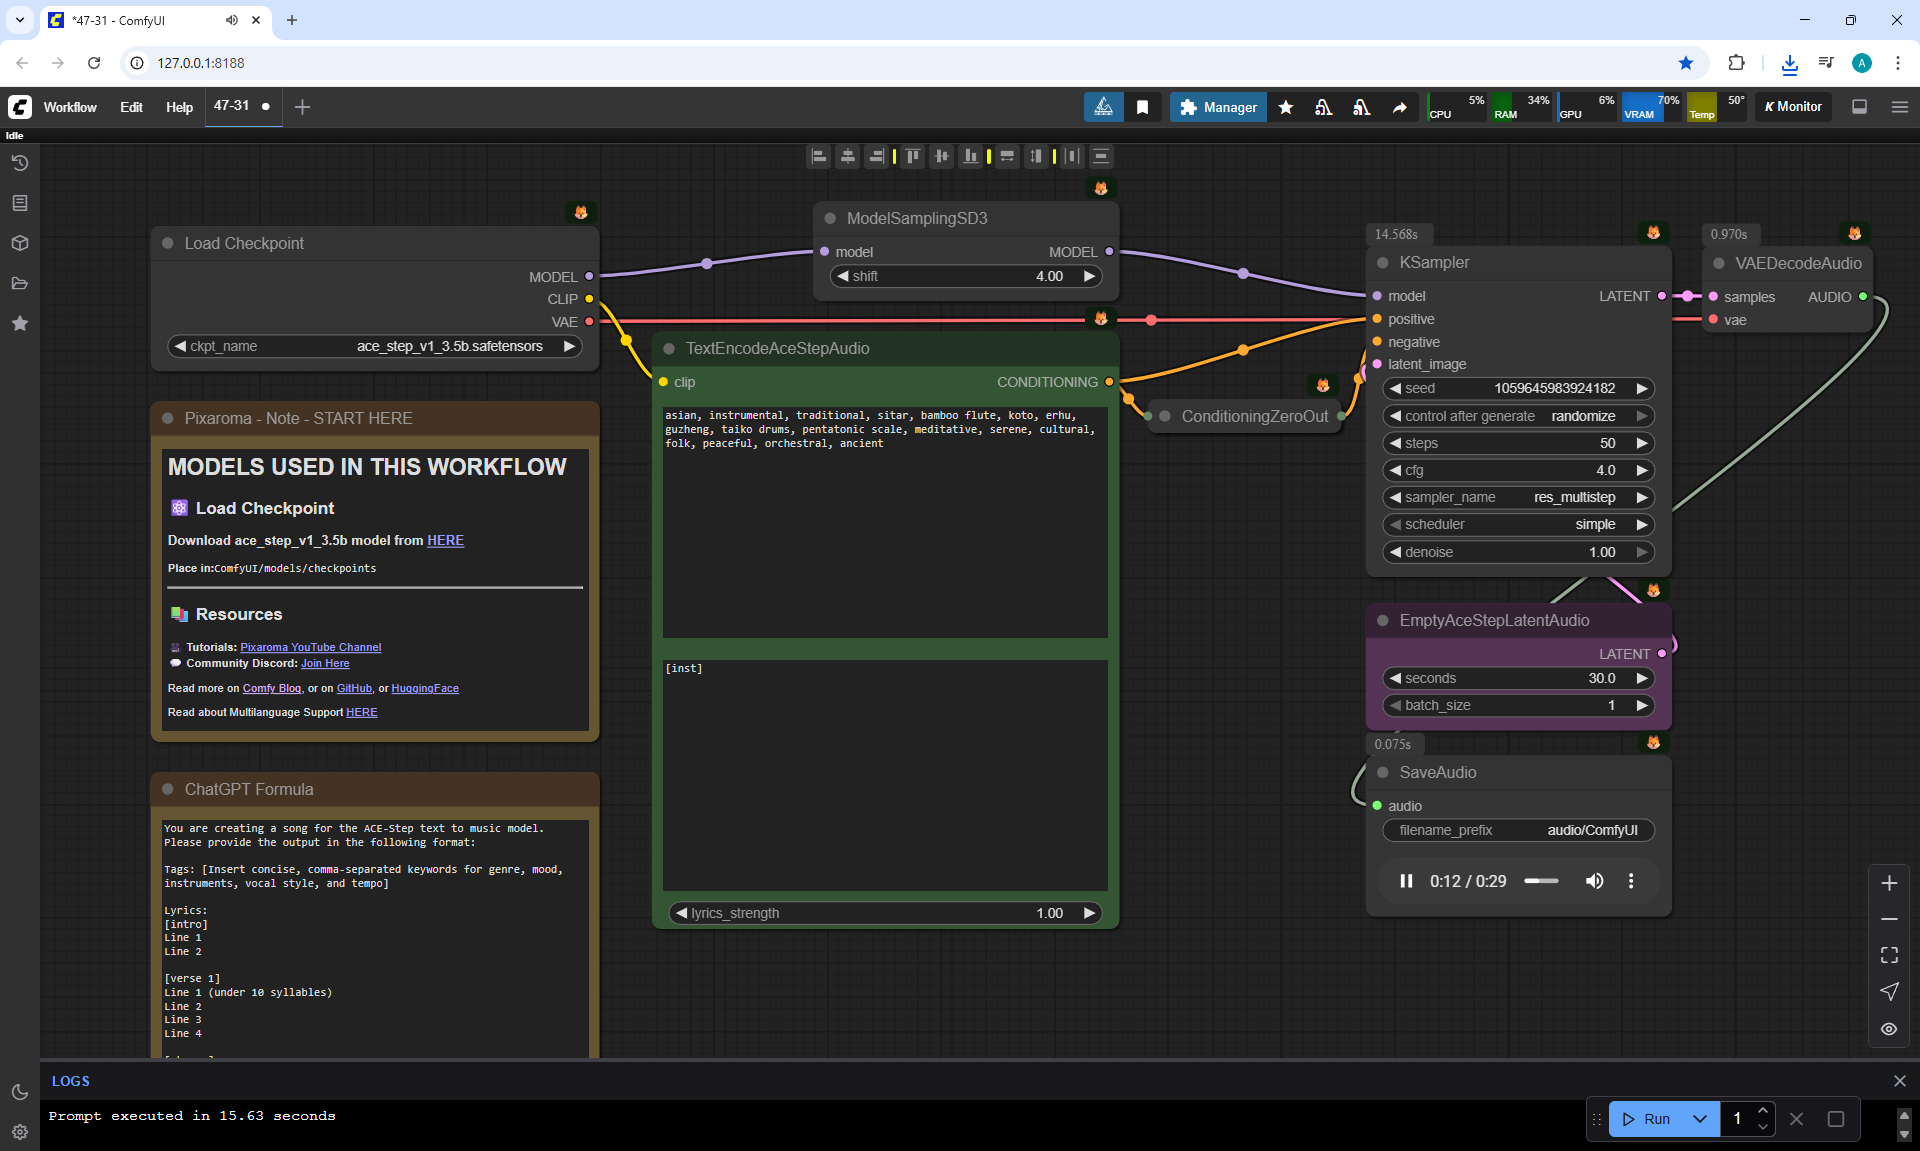The width and height of the screenshot is (1920, 1151).
Task: Toggle link visibility eye icon
Action: [x=1889, y=1029]
